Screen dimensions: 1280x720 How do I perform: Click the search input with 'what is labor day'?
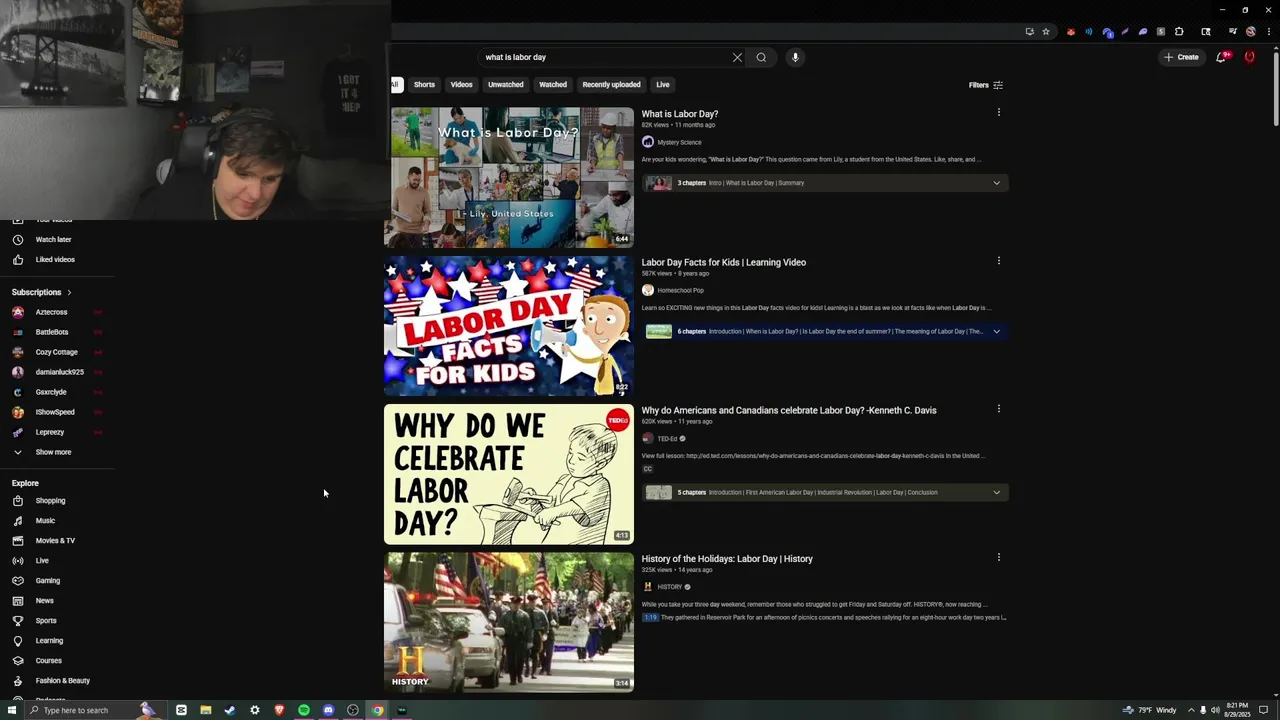point(605,57)
